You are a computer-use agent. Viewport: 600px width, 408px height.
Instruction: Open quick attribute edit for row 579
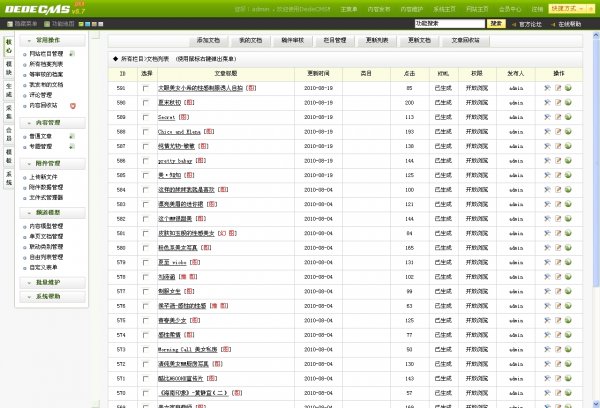(547, 262)
